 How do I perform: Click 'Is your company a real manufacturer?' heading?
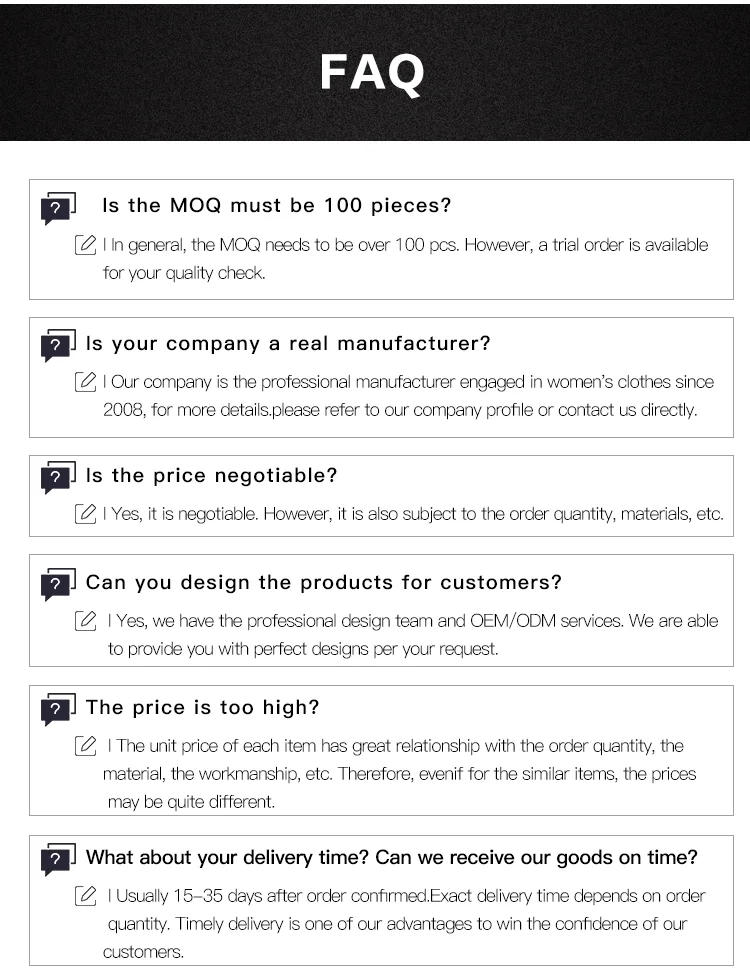(288, 344)
